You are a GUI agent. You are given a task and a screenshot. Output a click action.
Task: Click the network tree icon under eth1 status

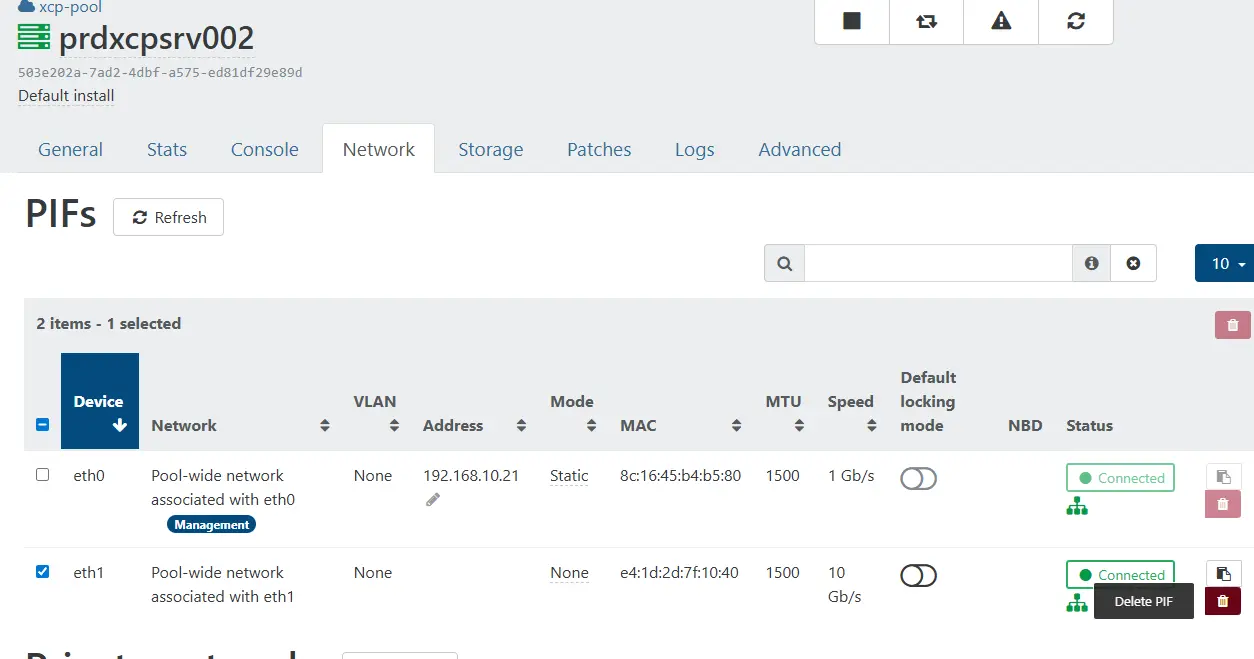(1077, 603)
